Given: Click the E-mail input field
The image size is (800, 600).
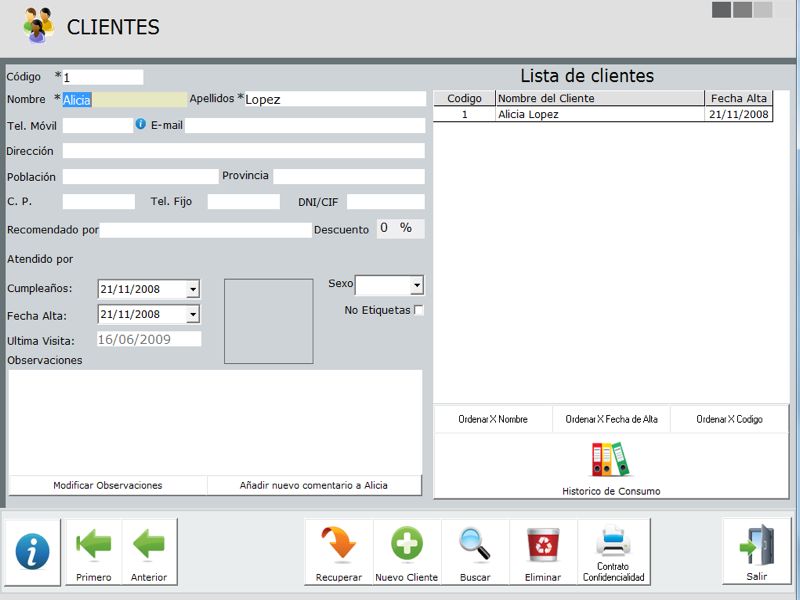Looking at the screenshot, I should (x=304, y=125).
